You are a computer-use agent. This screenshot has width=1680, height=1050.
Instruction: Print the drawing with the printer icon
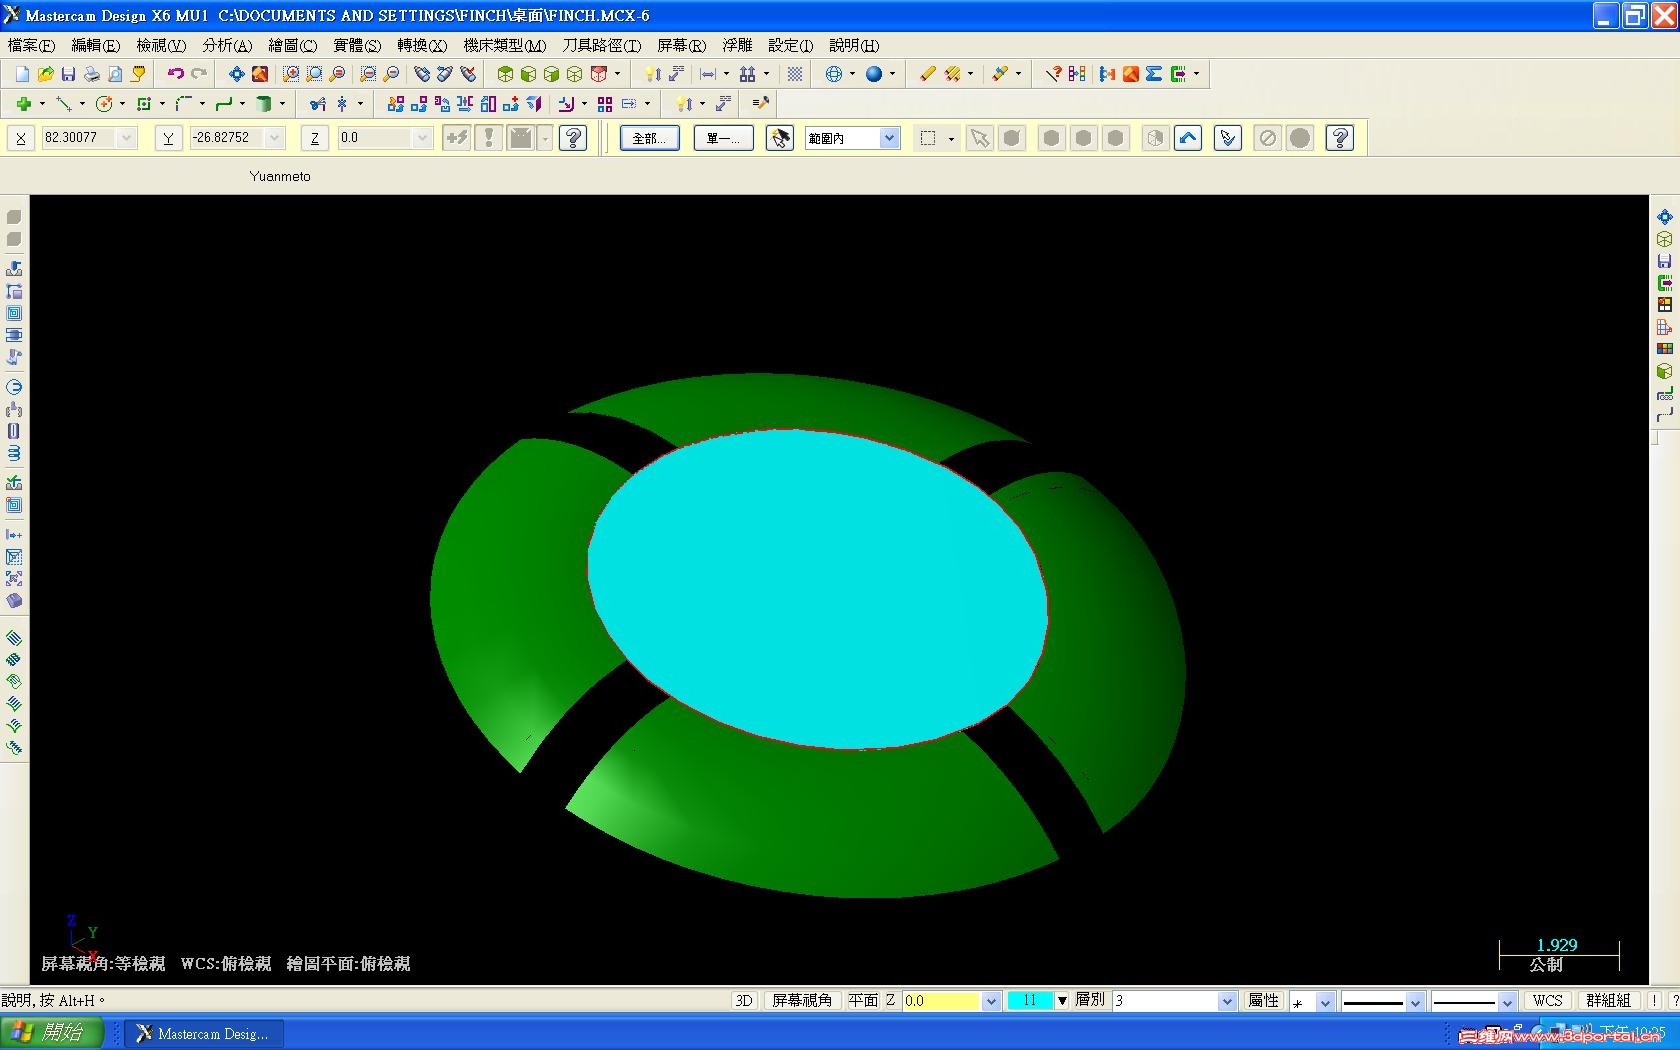coord(91,74)
